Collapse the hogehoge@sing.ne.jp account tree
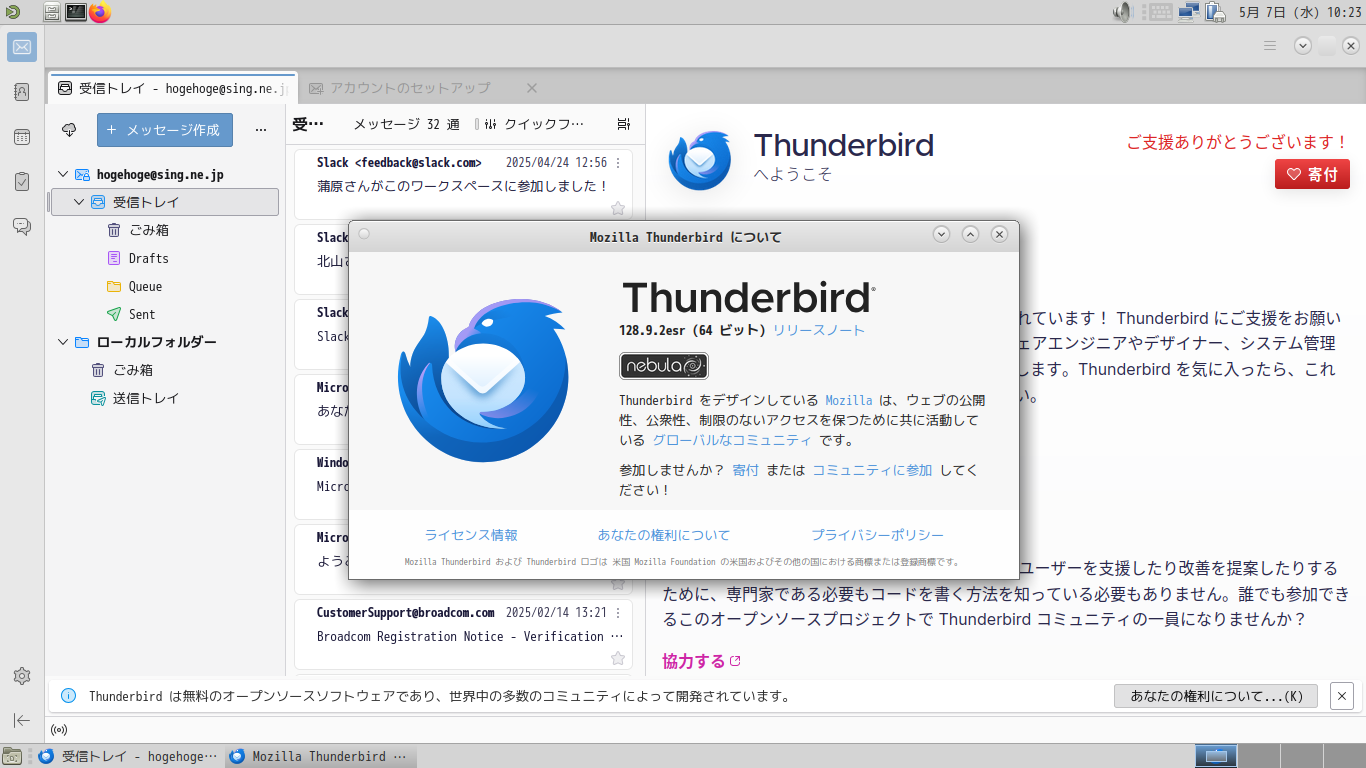The width and height of the screenshot is (1366, 768). (x=64, y=174)
